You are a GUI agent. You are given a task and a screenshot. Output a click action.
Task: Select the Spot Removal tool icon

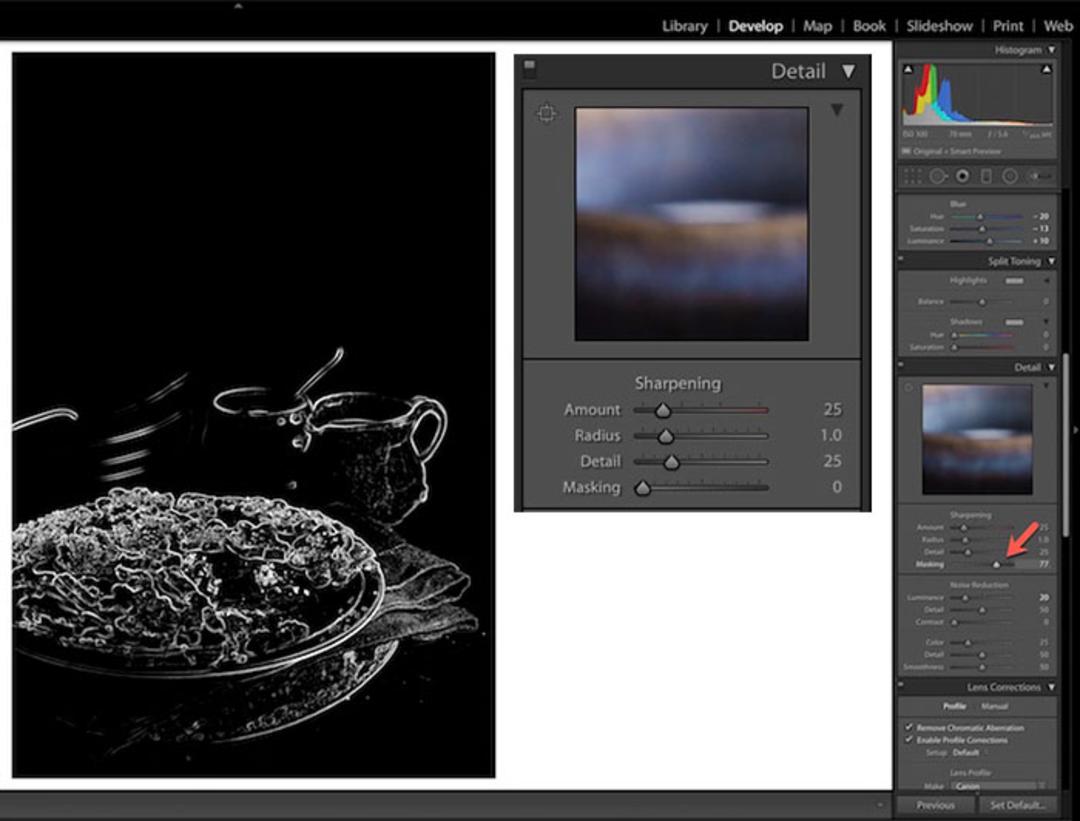coord(937,176)
